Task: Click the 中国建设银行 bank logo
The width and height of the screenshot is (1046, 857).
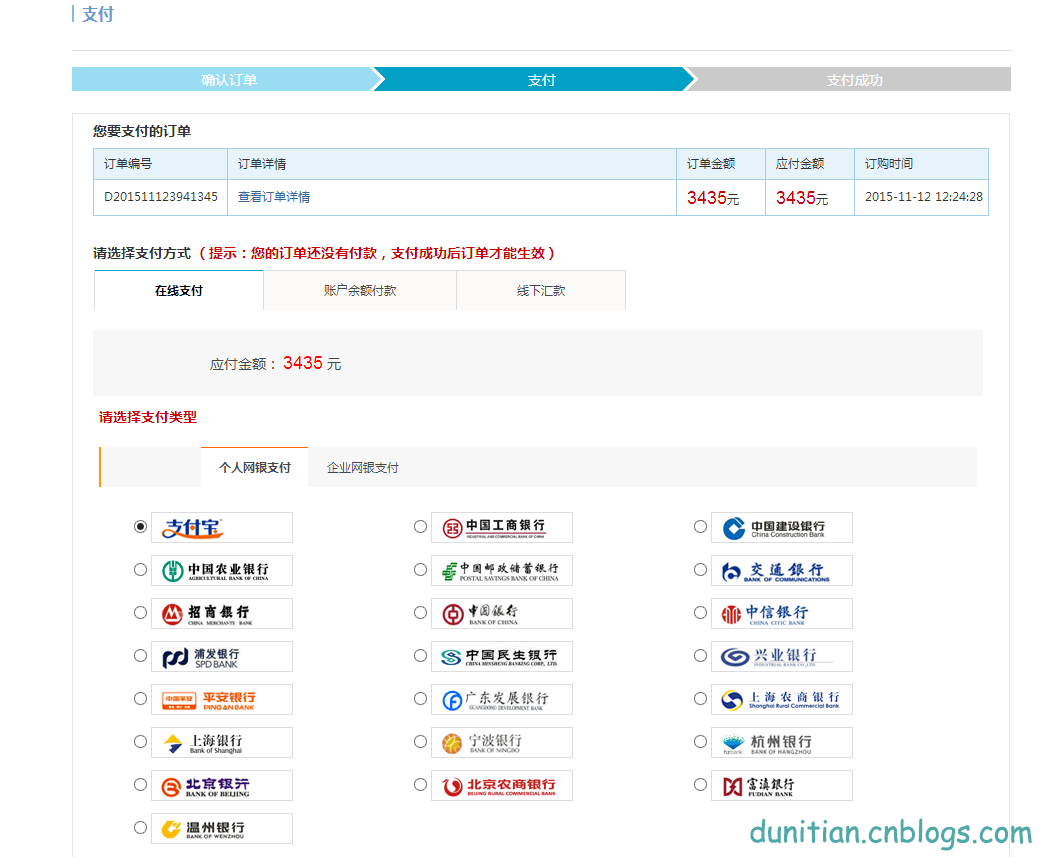Action: click(x=782, y=528)
